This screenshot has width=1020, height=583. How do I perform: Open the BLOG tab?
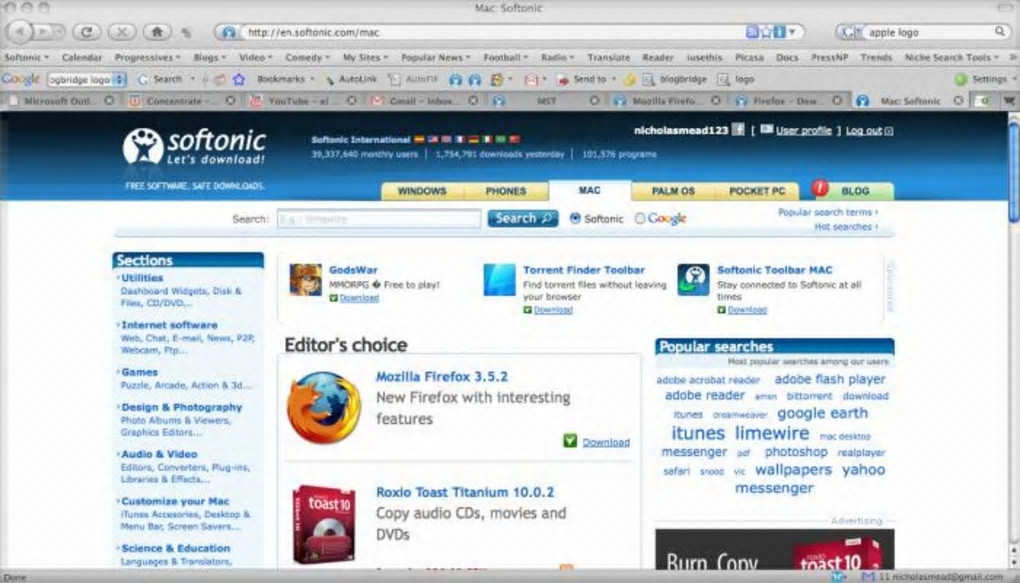[x=854, y=191]
